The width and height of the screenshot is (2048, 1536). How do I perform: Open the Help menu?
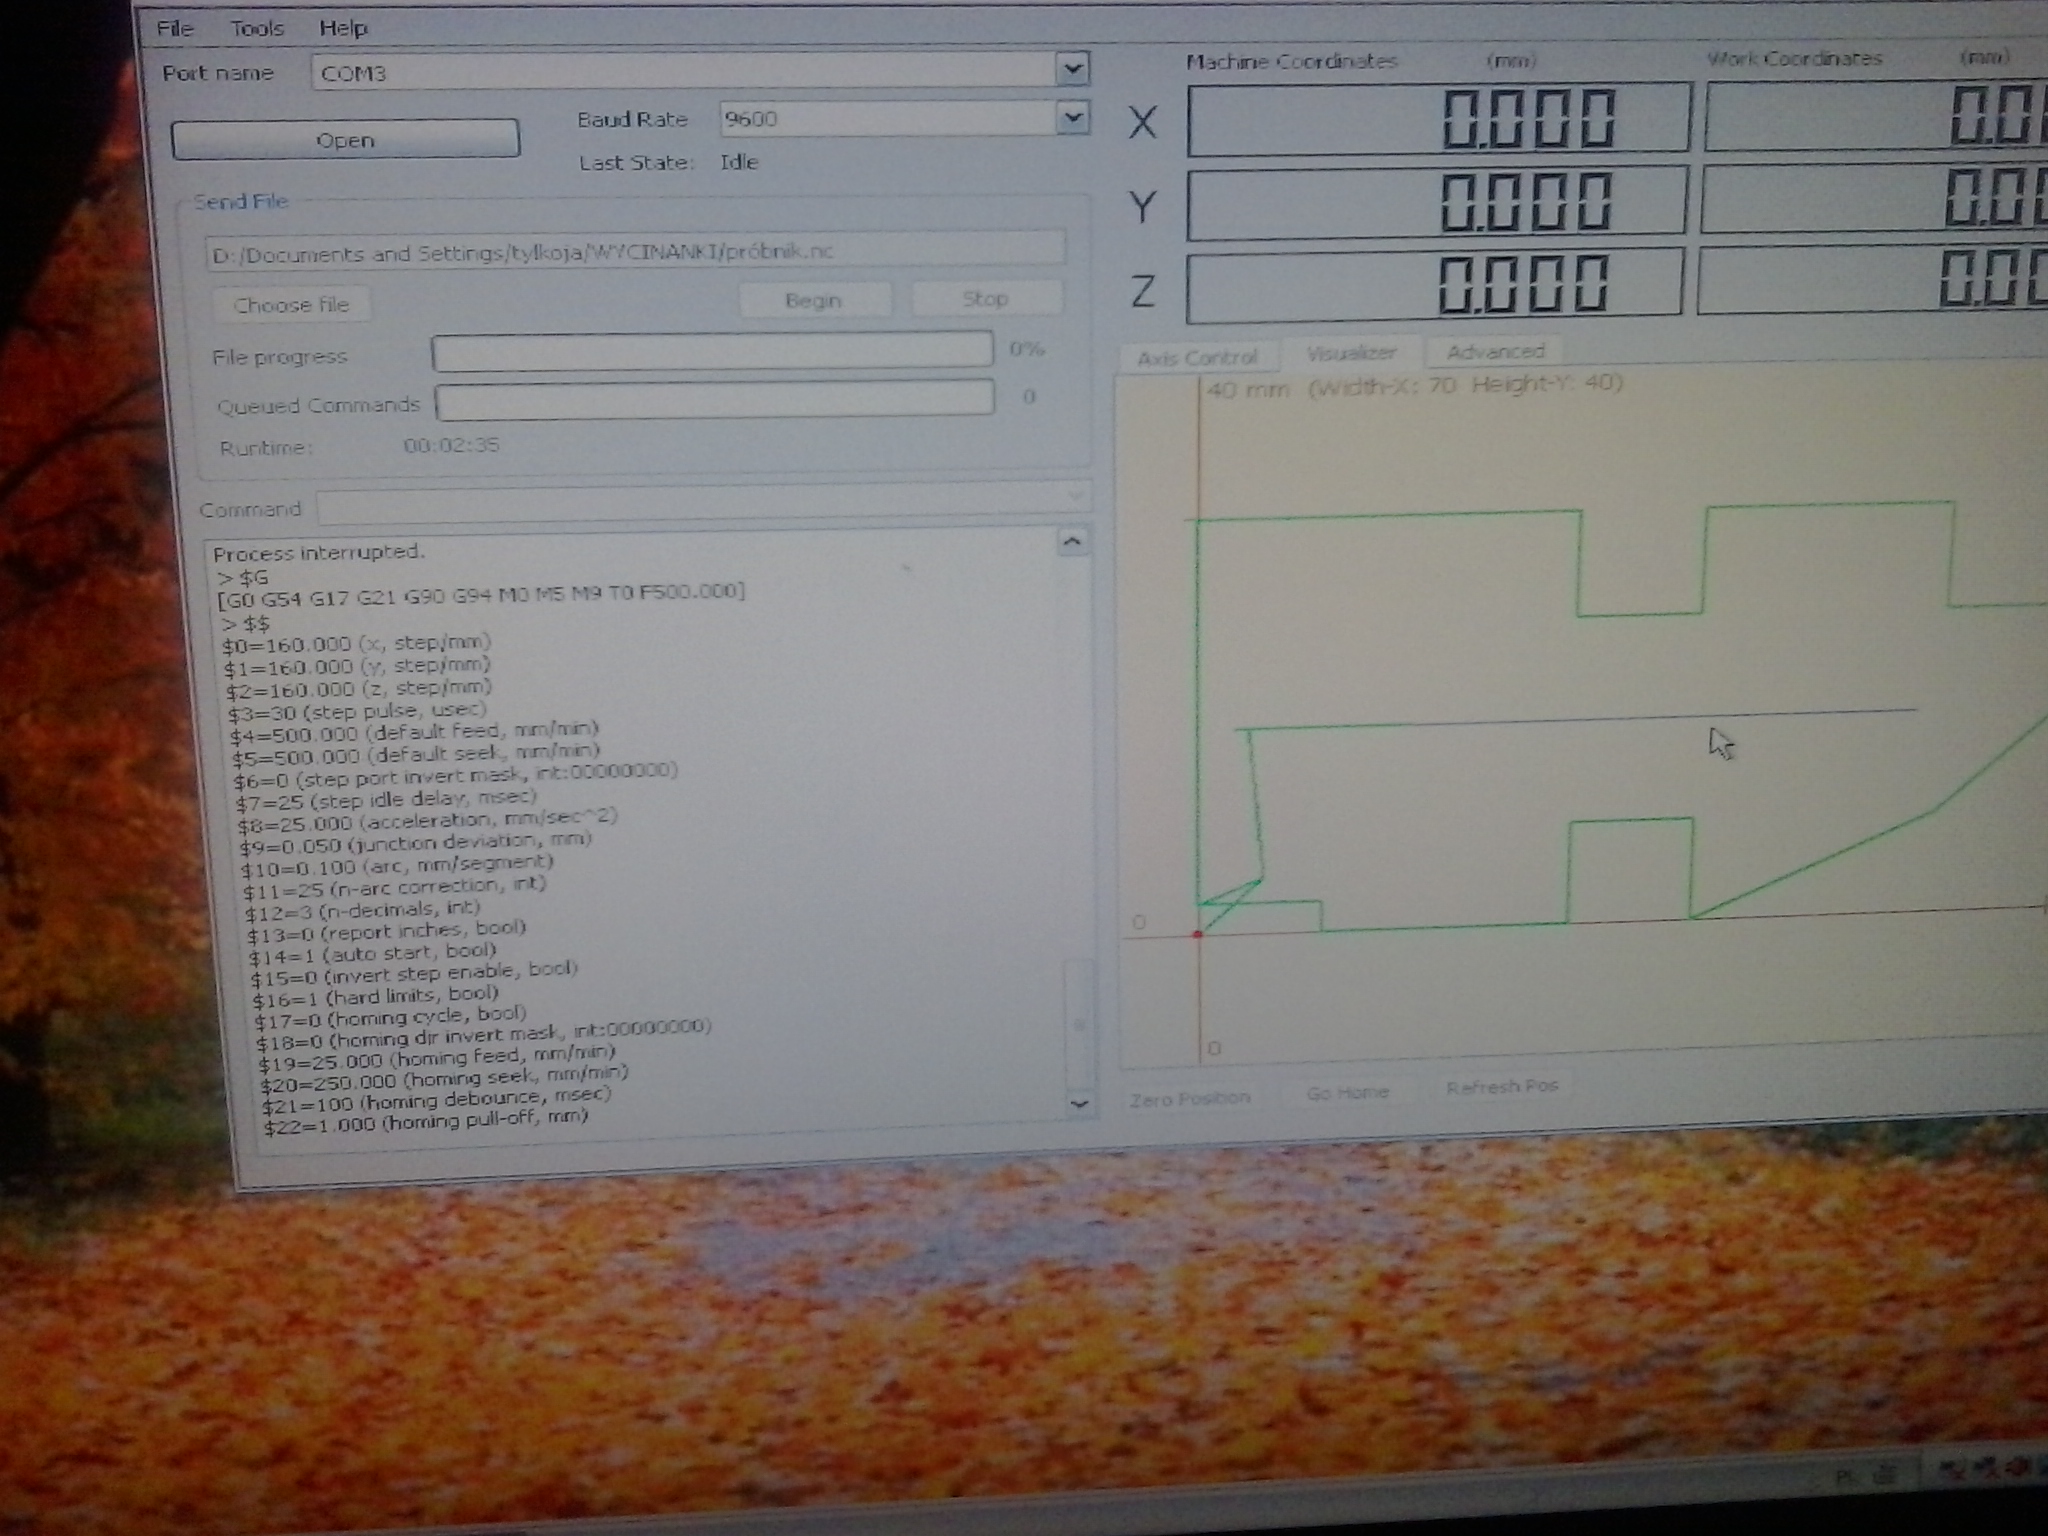point(343,28)
